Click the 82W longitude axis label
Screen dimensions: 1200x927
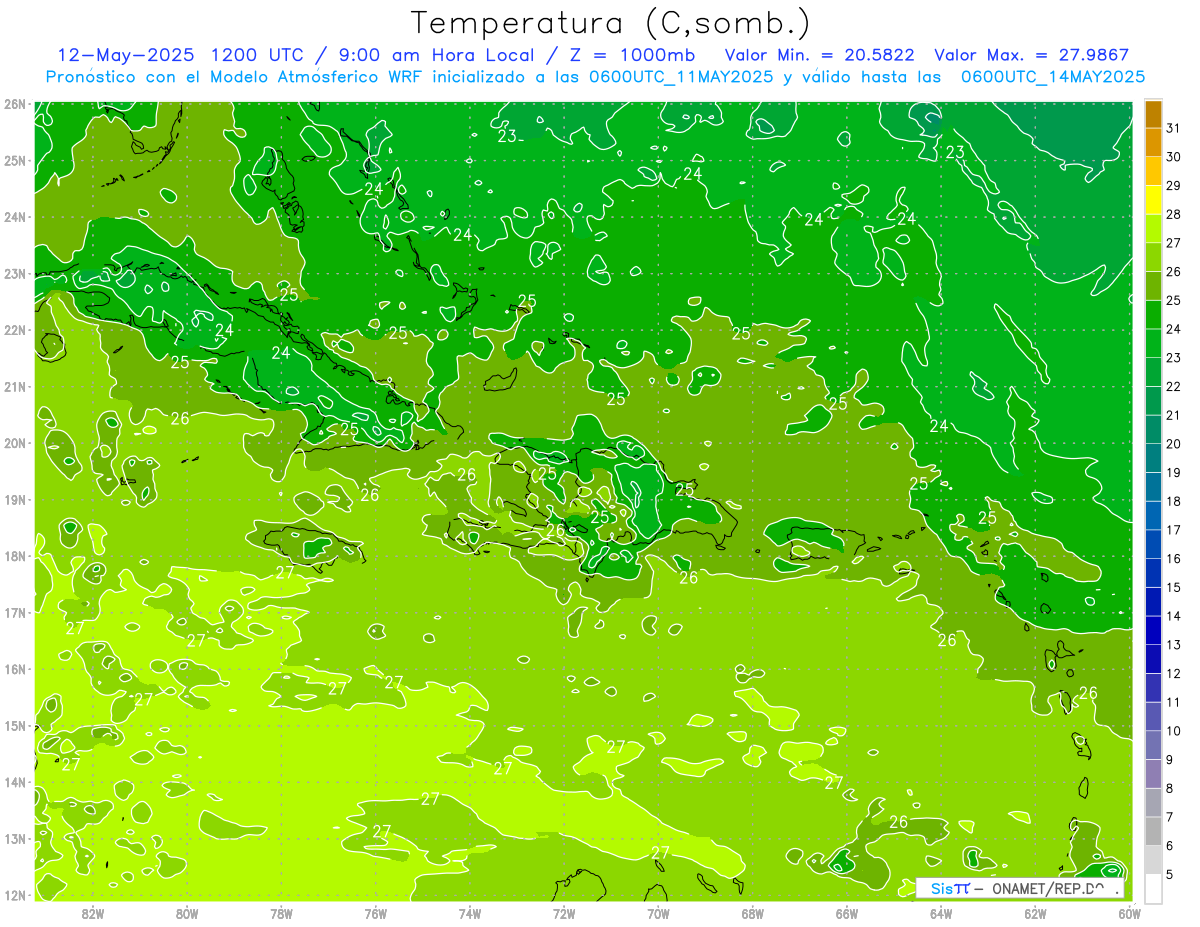(x=93, y=913)
